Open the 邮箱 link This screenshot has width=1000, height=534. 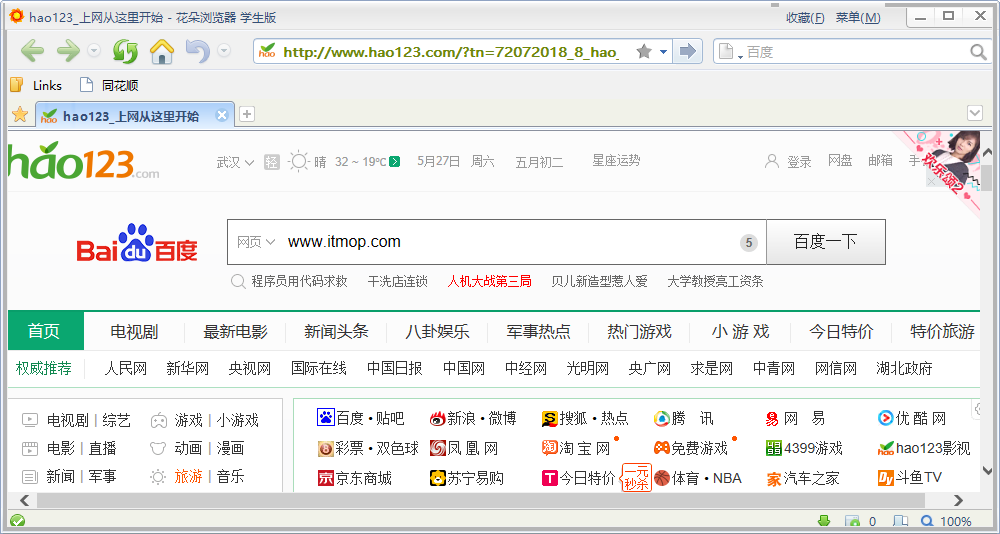(880, 161)
